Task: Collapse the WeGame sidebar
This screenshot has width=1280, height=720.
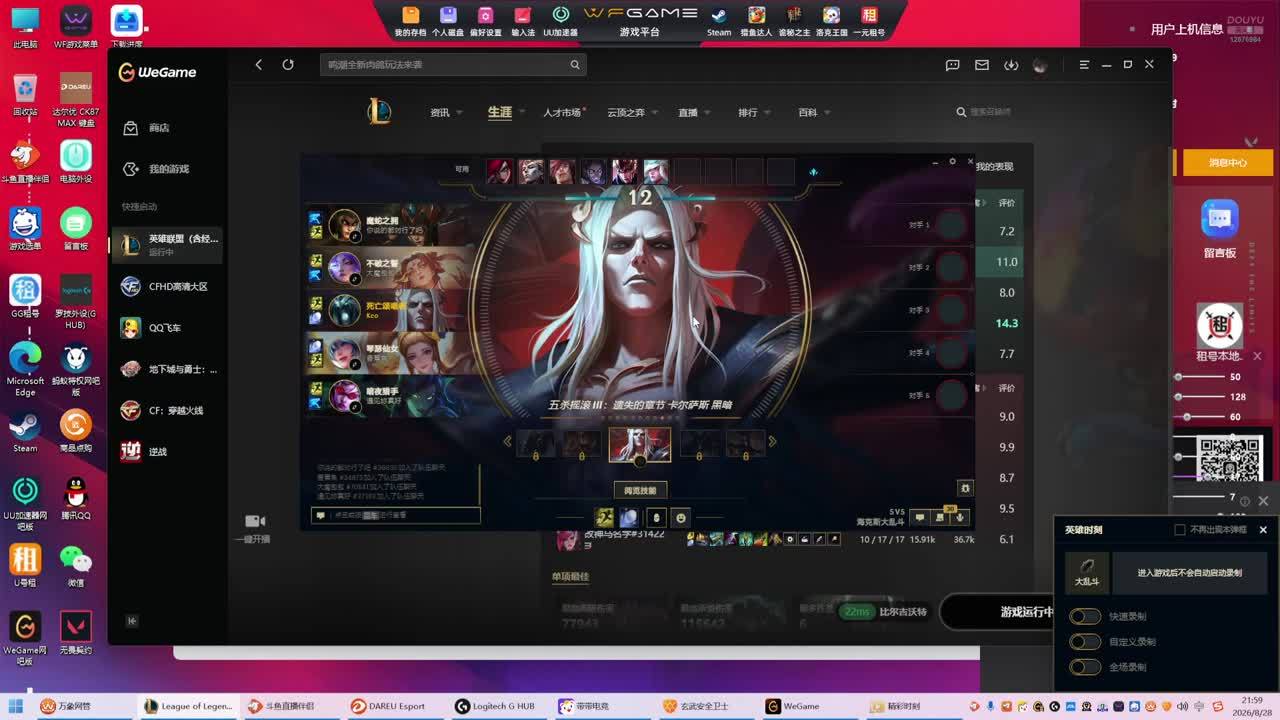Action: [x=131, y=621]
